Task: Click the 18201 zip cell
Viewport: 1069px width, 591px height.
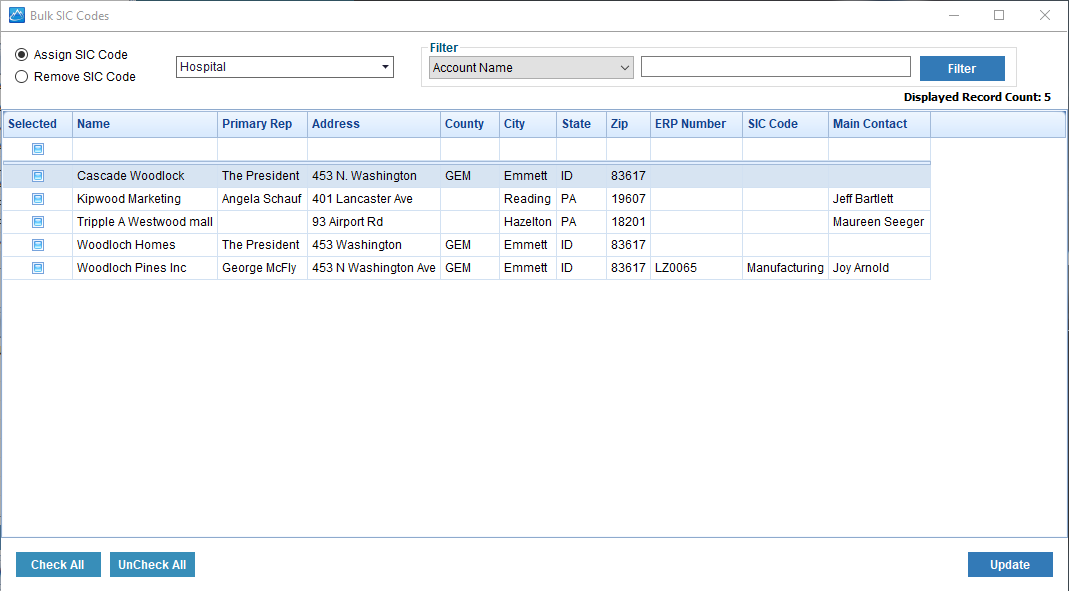Action: tap(629, 222)
